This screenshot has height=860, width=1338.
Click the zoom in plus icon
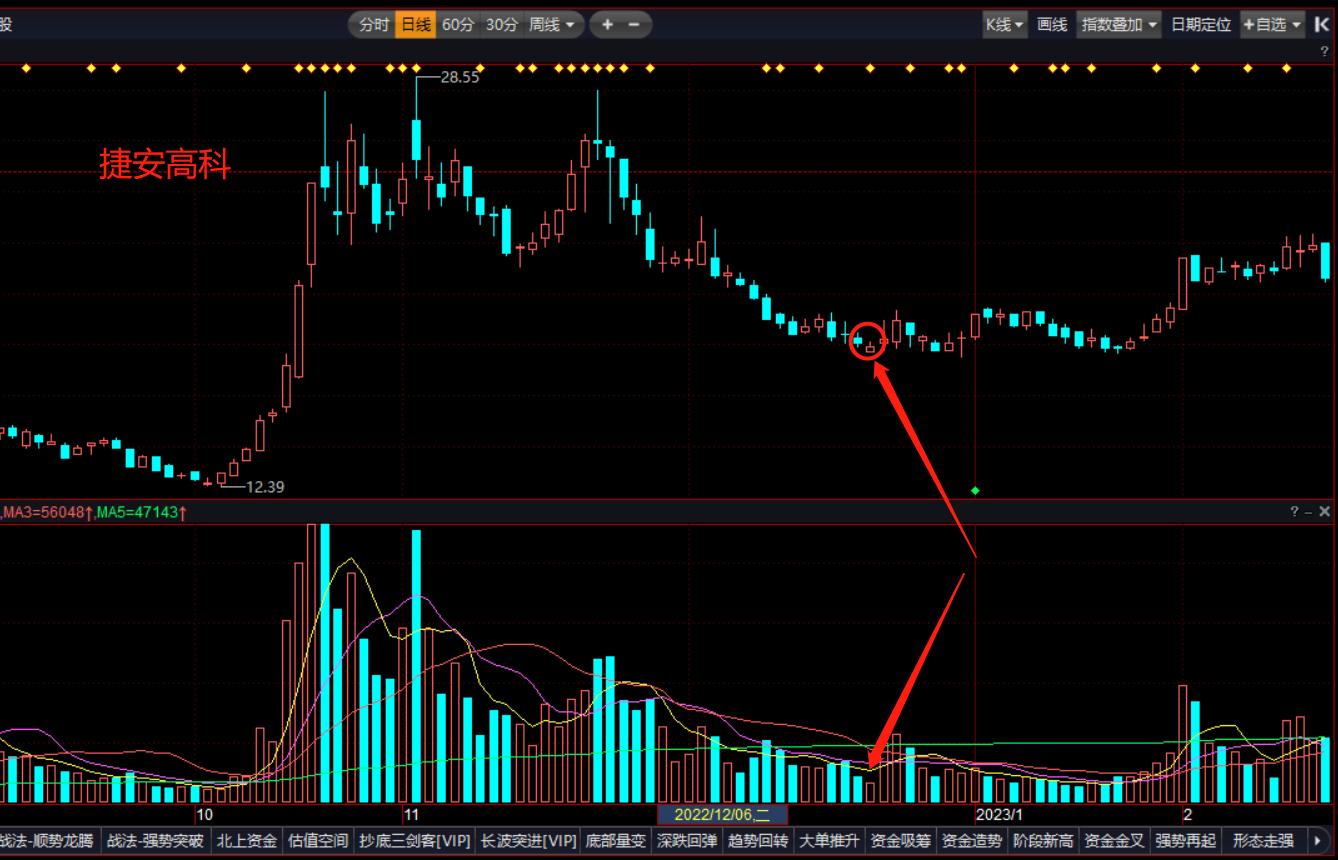pos(607,25)
